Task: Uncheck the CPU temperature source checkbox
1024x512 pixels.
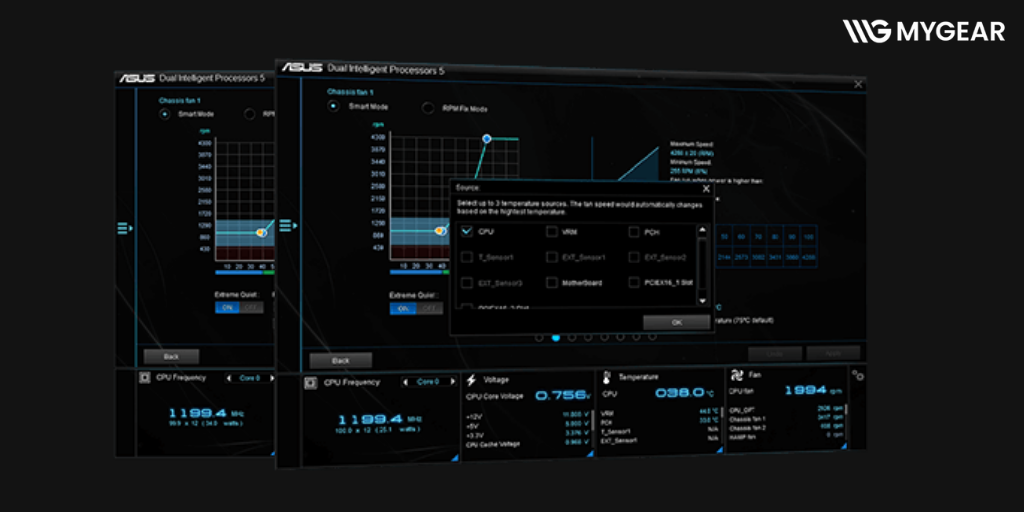Action: click(466, 231)
